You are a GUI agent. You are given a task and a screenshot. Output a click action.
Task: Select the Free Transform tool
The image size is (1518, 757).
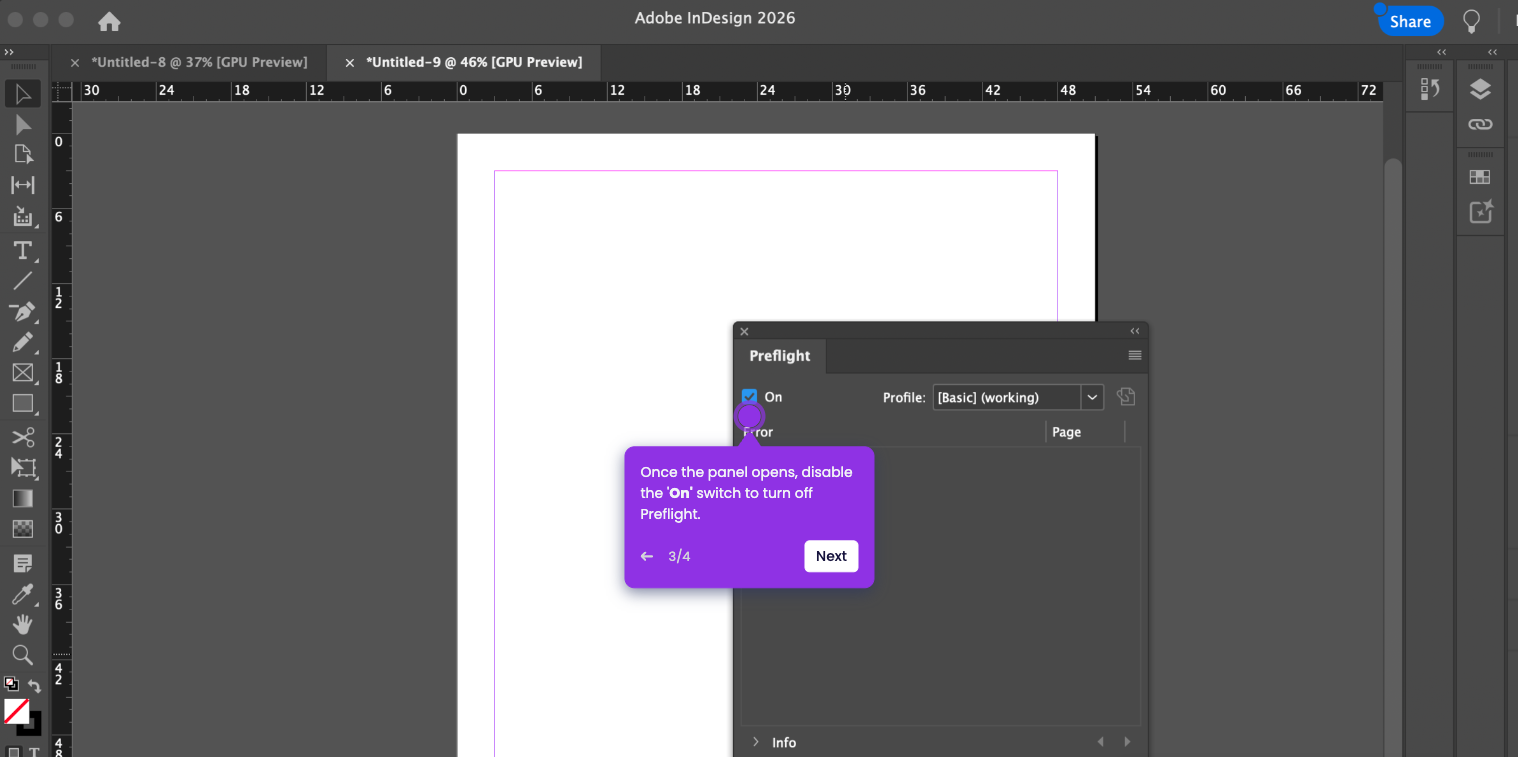[22, 467]
